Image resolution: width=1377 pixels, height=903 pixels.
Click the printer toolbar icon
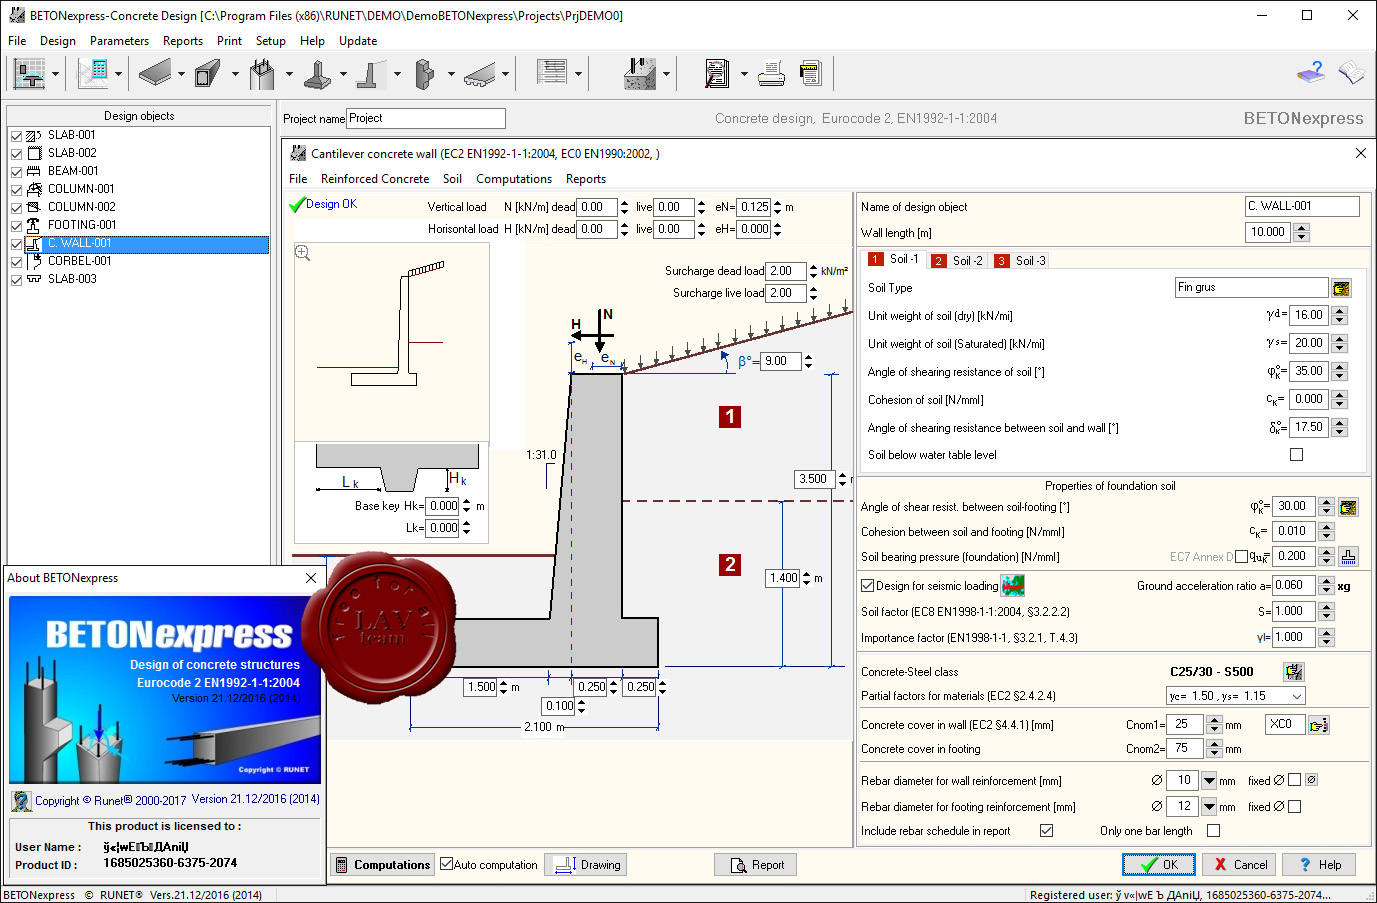[x=771, y=73]
